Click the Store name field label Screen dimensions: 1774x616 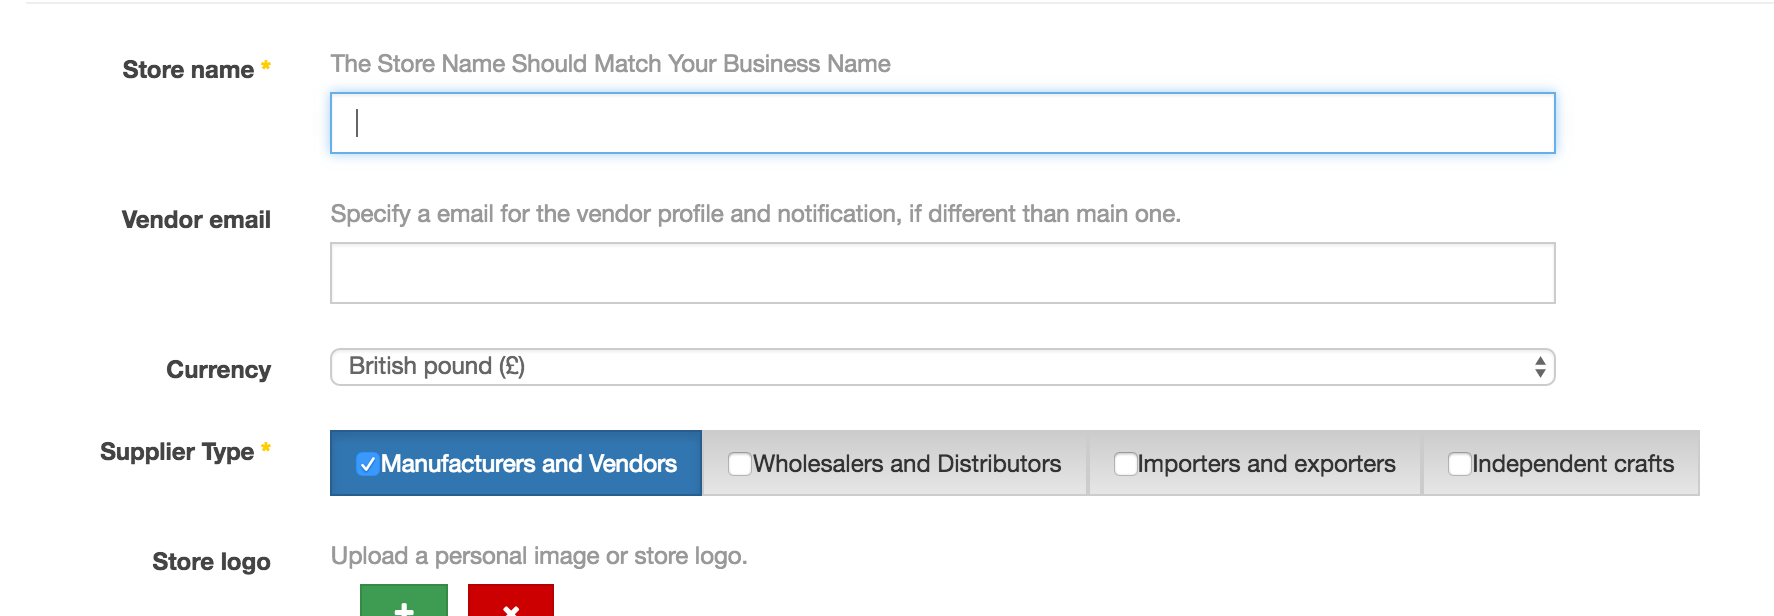pyautogui.click(x=188, y=70)
